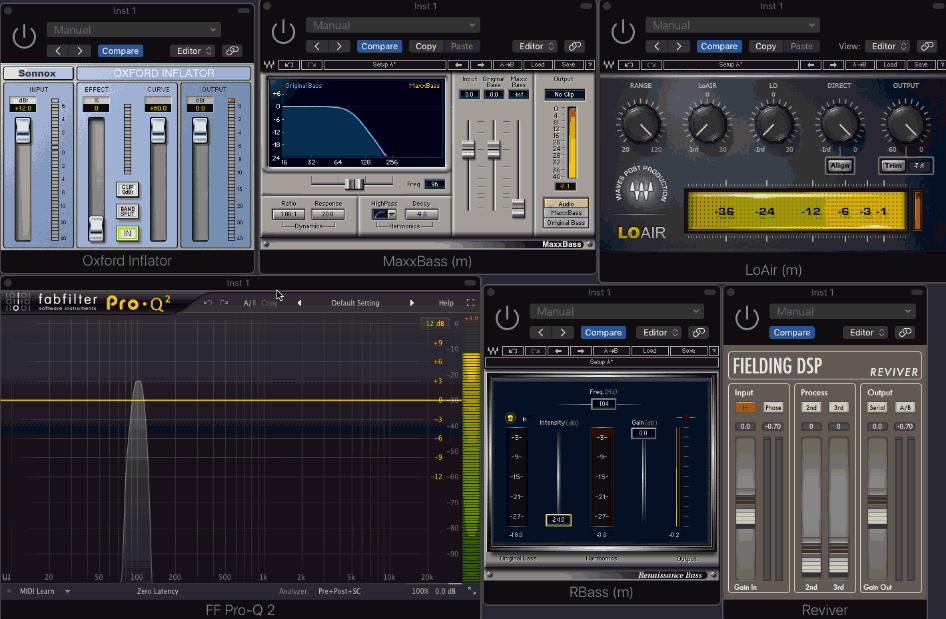Image resolution: width=946 pixels, height=619 pixels.
Task: Go to next preset in Oxford Inflator
Action: [x=80, y=51]
